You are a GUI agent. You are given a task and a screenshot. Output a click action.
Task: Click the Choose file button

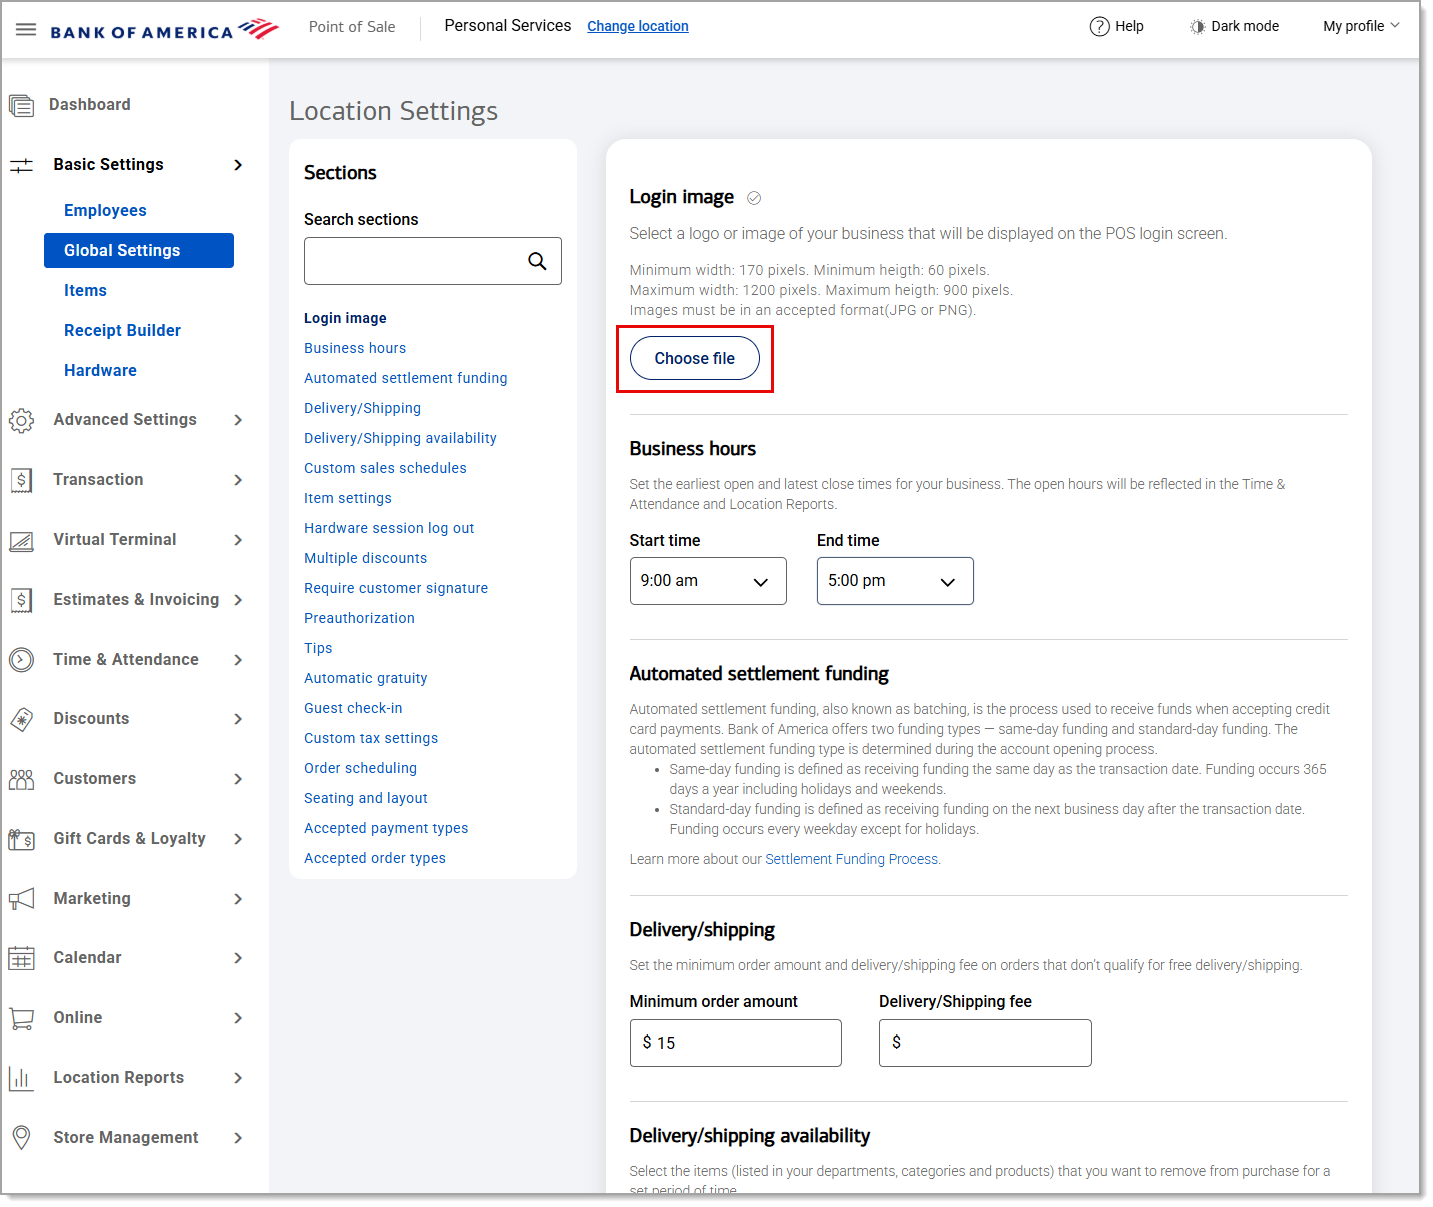point(694,358)
